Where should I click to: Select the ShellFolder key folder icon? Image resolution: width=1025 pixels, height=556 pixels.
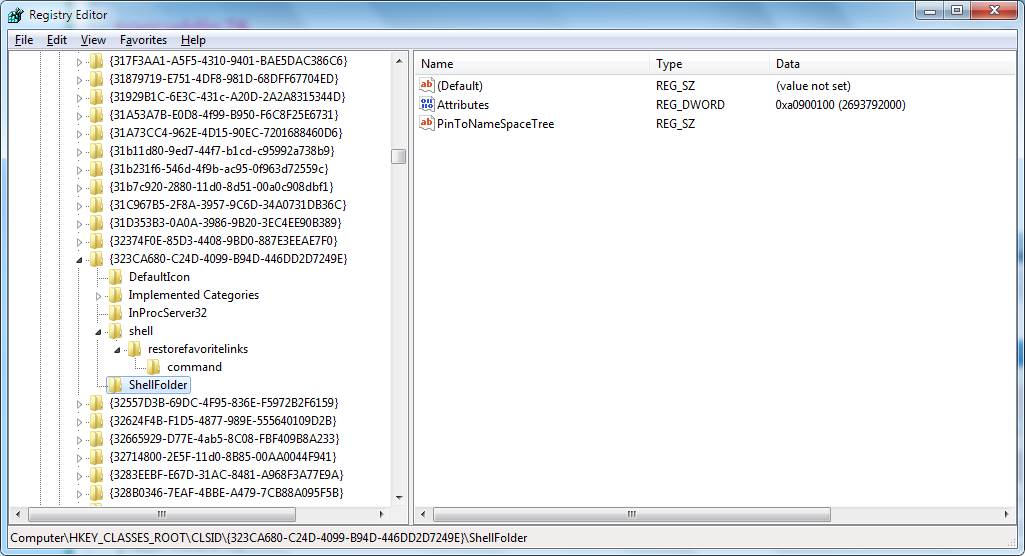(x=116, y=385)
